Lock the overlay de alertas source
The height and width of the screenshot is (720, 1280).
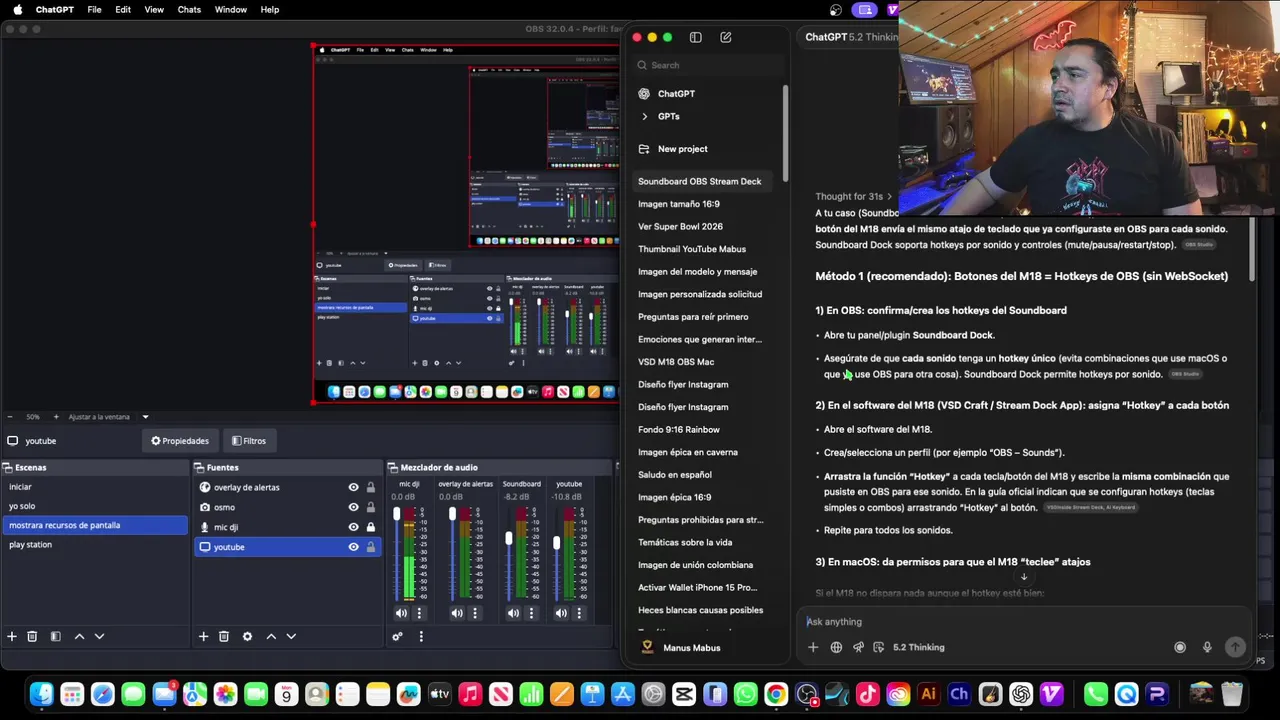coord(371,487)
